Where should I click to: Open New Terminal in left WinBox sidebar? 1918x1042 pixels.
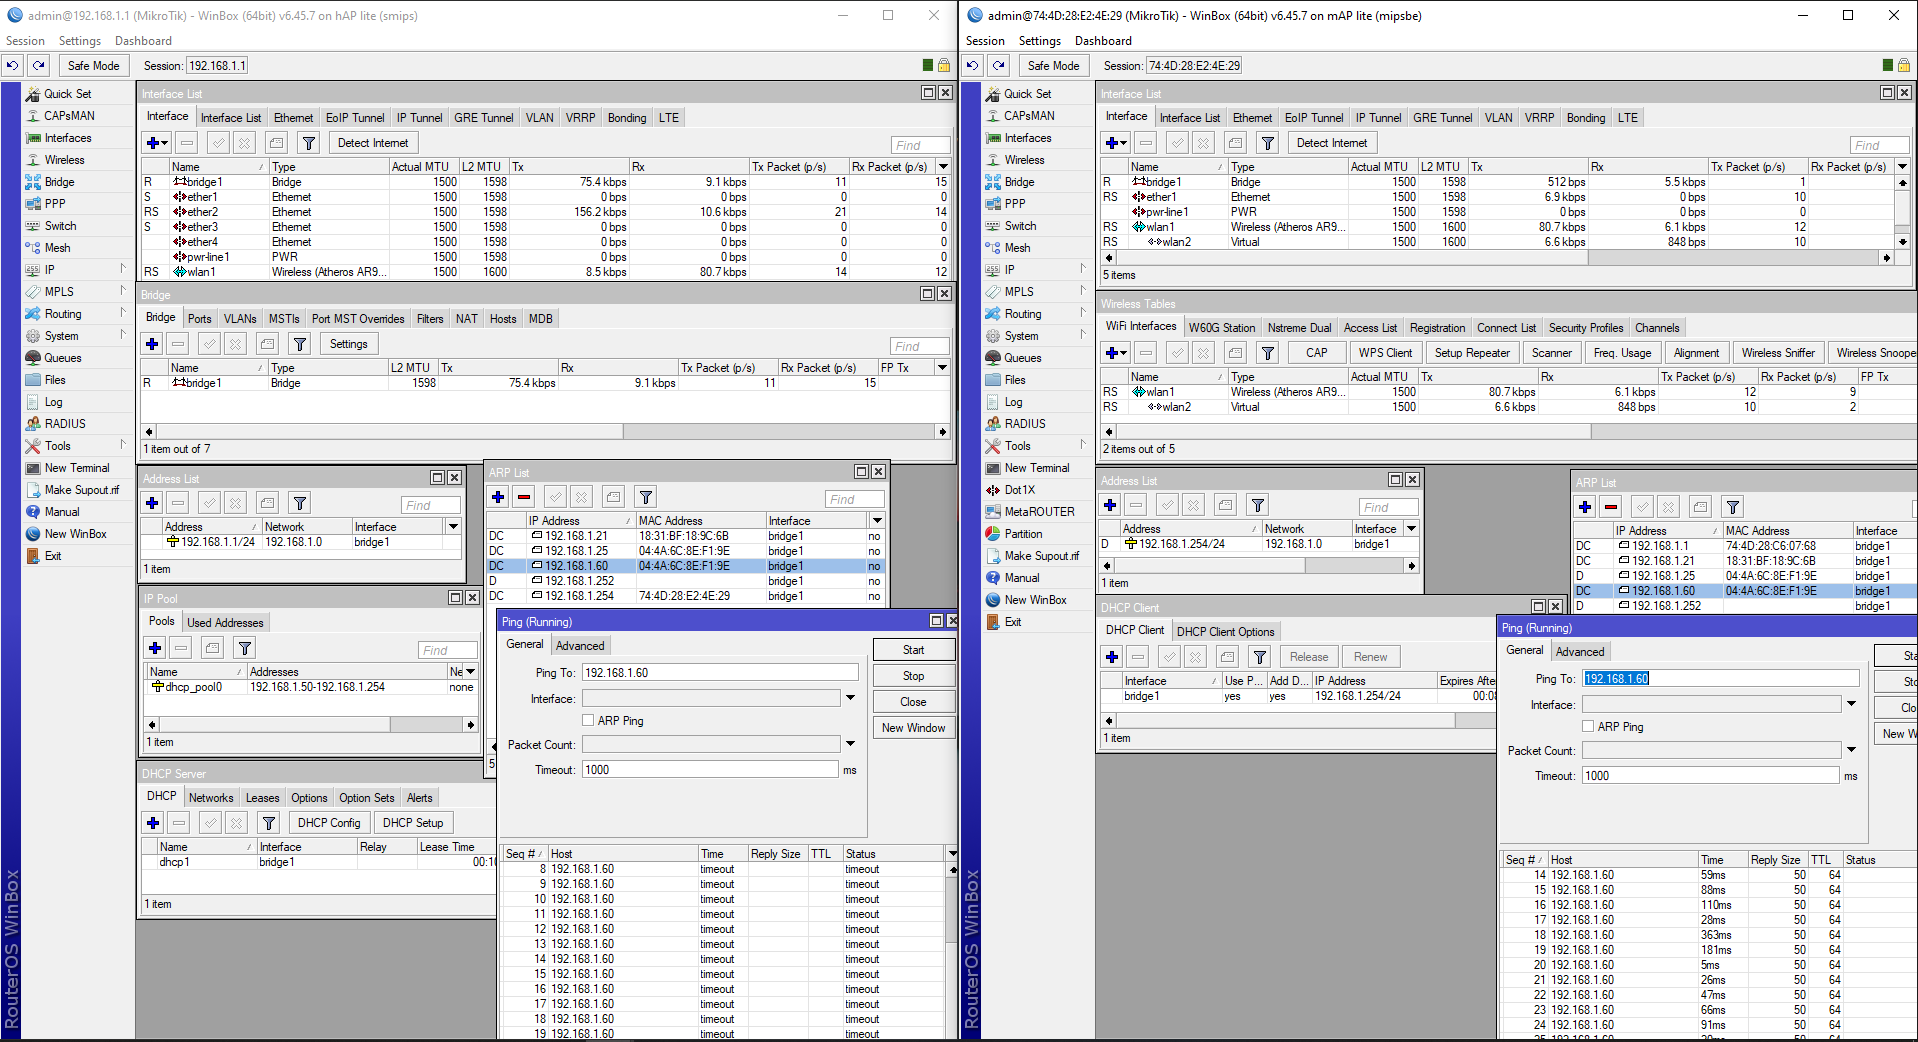pyautogui.click(x=77, y=468)
